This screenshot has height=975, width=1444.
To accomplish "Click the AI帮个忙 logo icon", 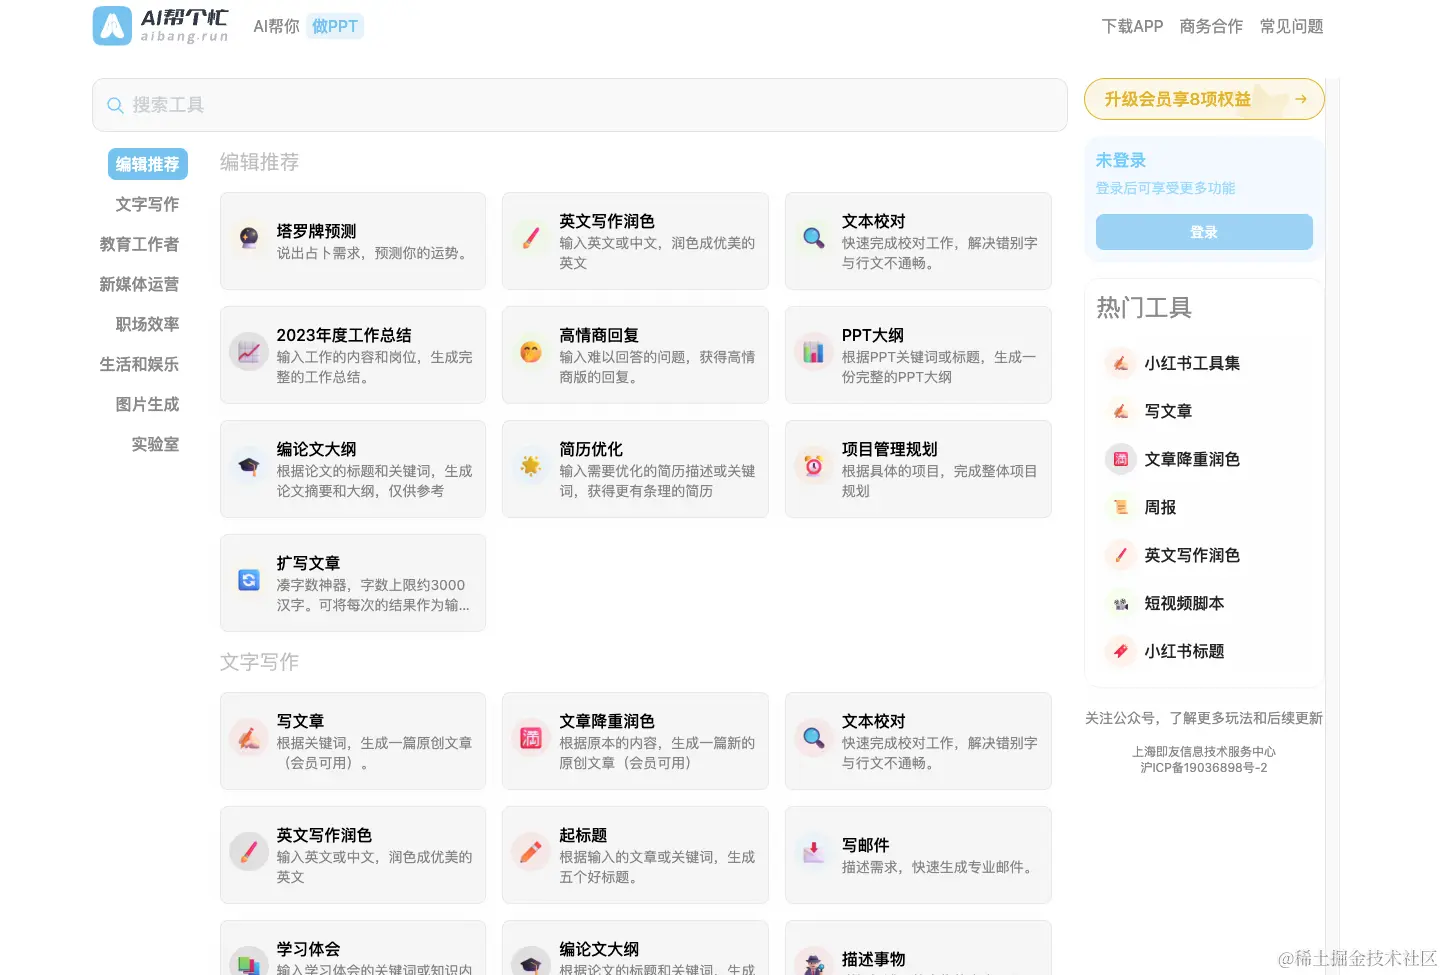I will 112,26.
